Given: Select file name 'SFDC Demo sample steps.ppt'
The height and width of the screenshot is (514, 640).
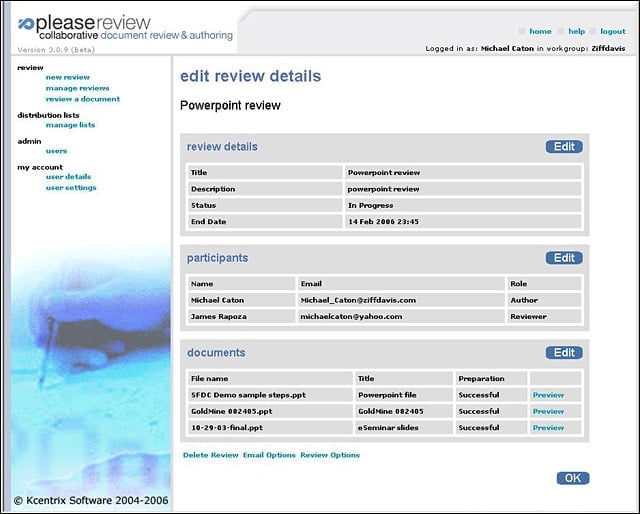Looking at the screenshot, I should [270, 395].
